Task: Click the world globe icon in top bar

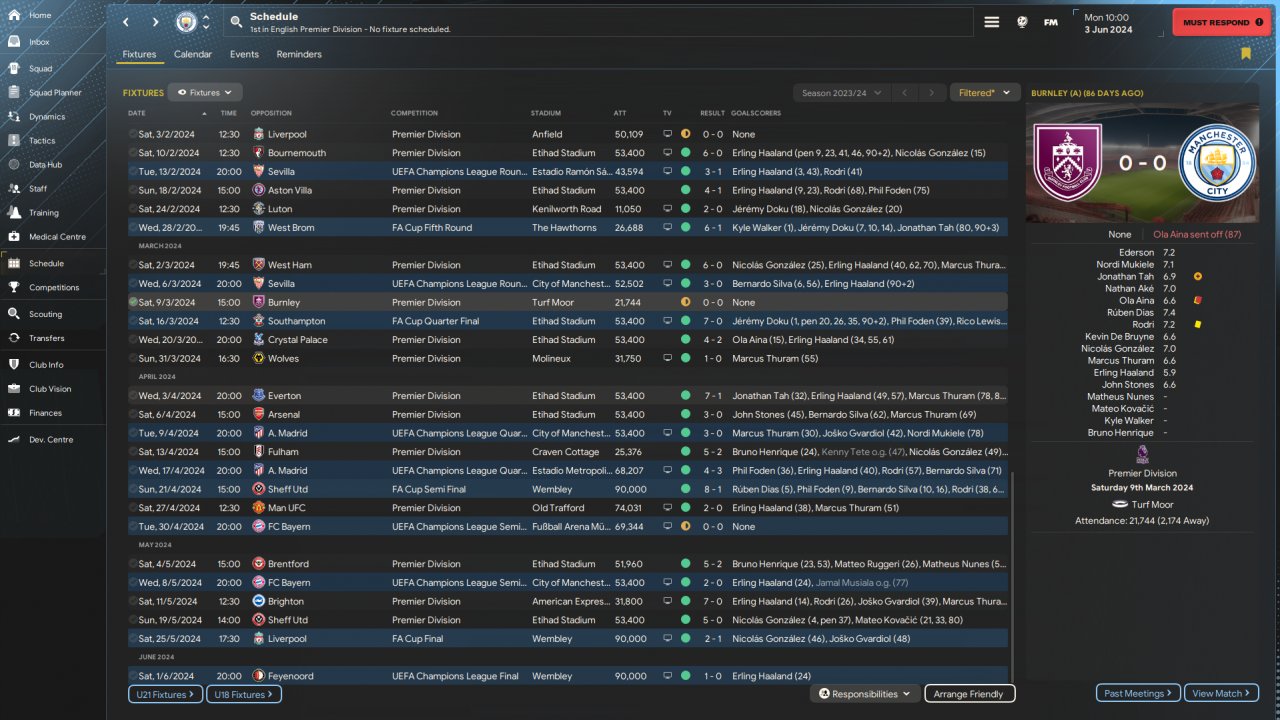Action: coord(1022,22)
